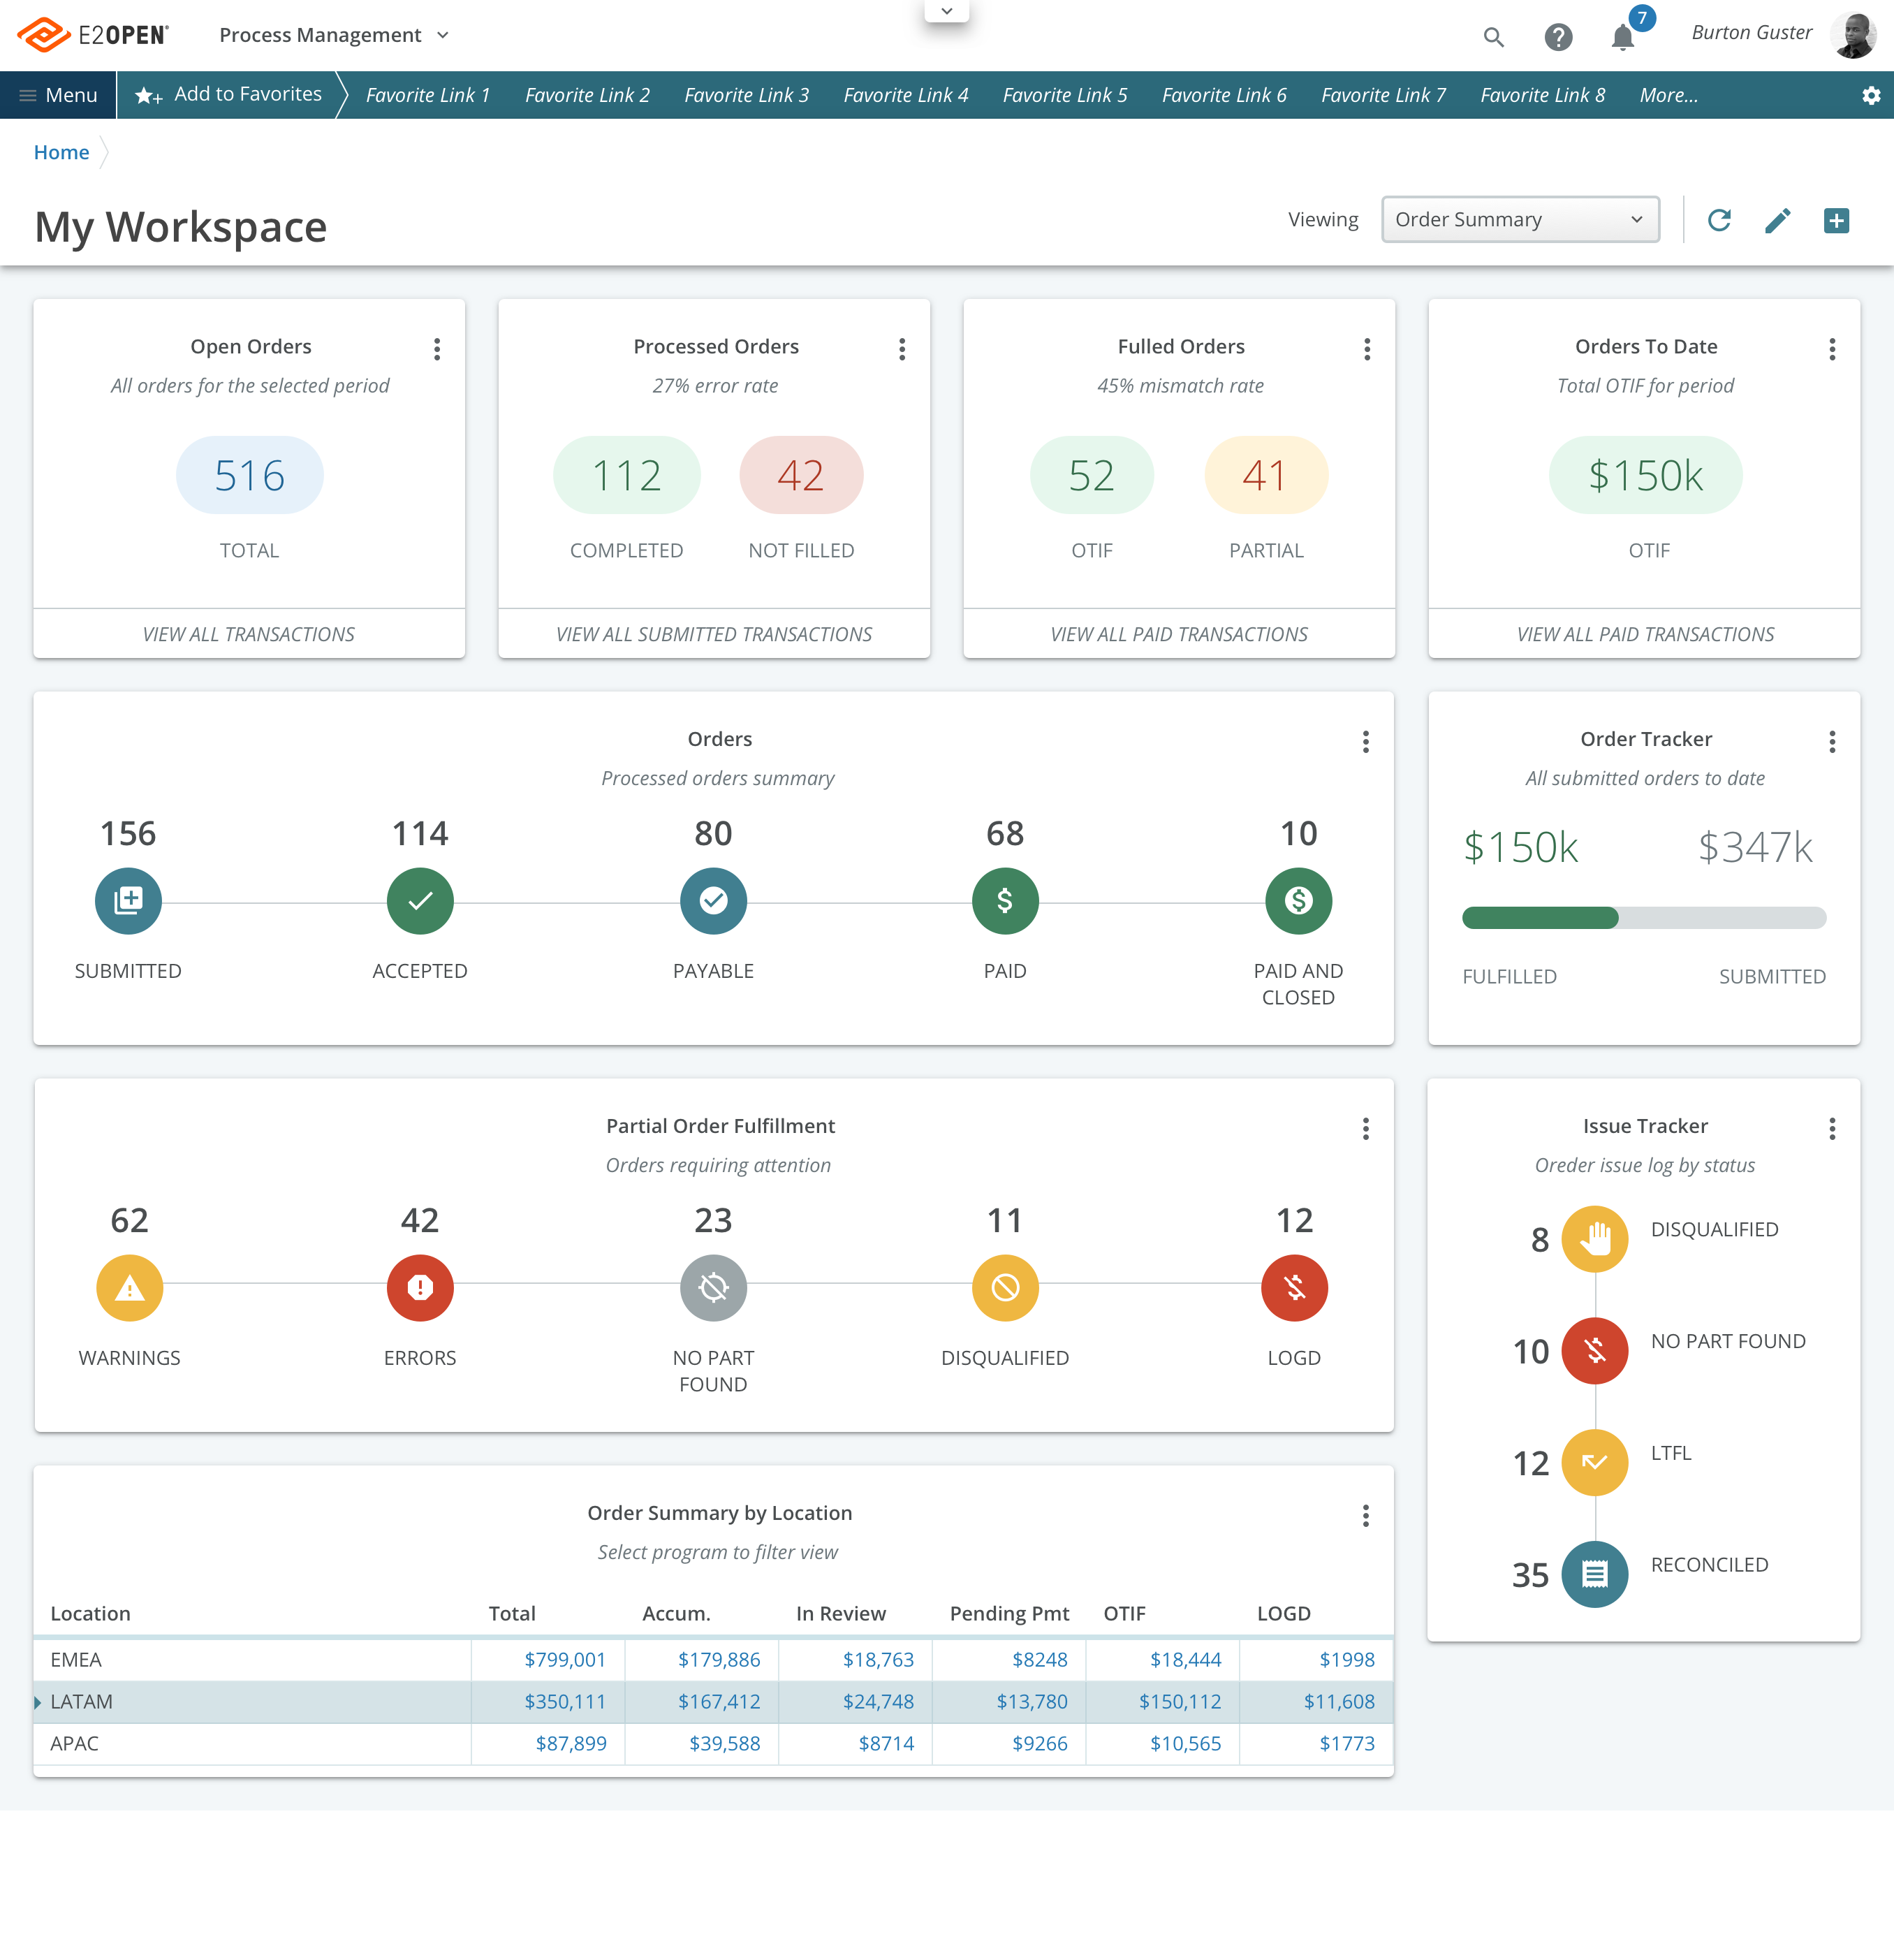
Task: Click the Submitted orders stage icon
Action: (128, 901)
